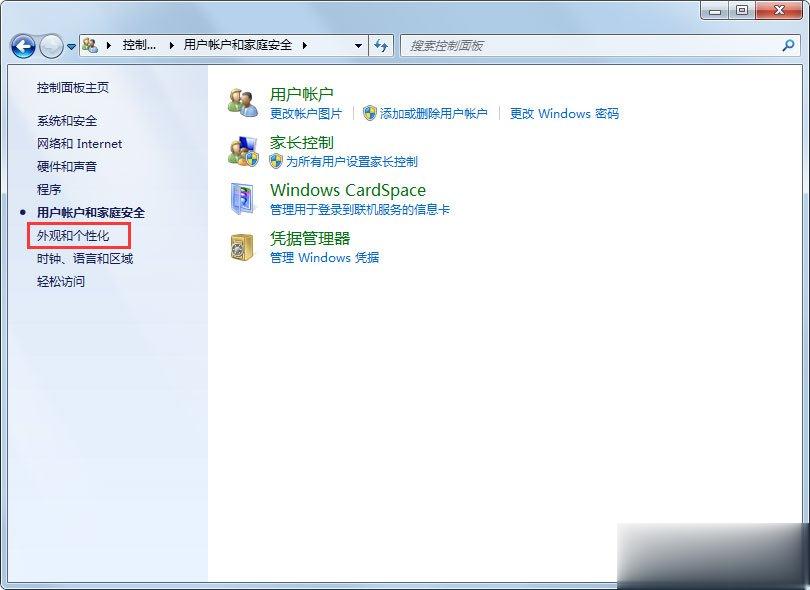Viewport: 810px width, 590px height.
Task: Expand arrow after 用户帐户和家庭安全 breadcrumb
Action: [x=305, y=45]
